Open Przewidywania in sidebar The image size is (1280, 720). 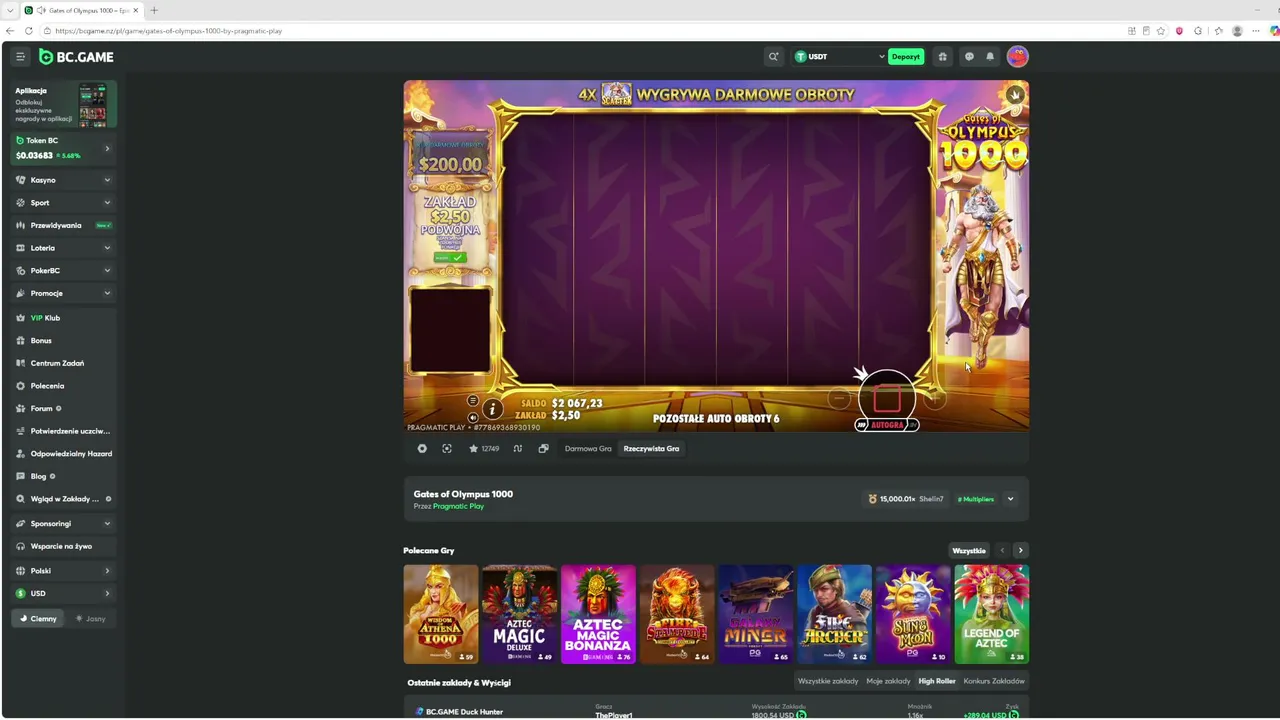pyautogui.click(x=64, y=225)
